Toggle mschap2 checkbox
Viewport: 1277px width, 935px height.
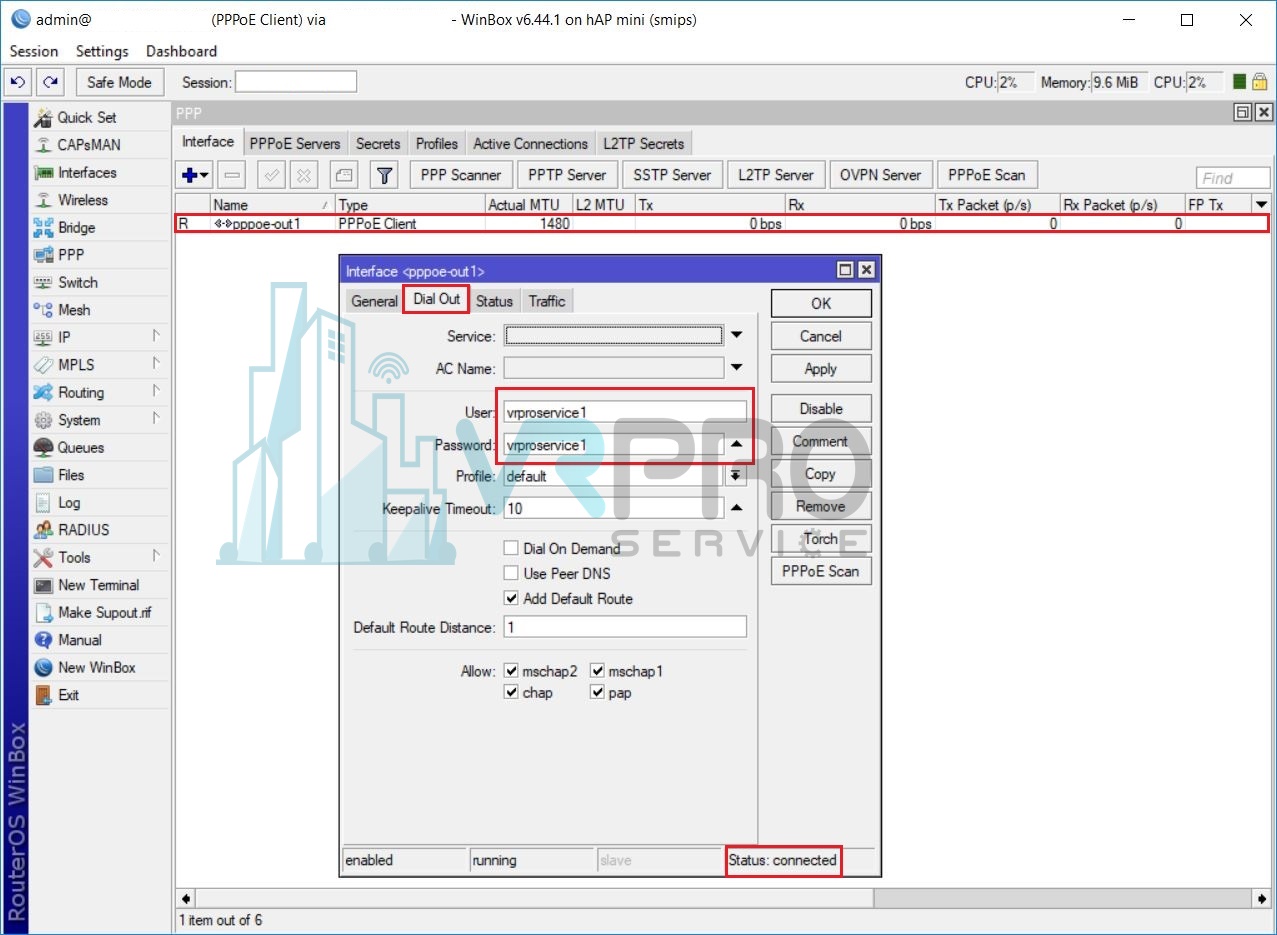pos(511,671)
